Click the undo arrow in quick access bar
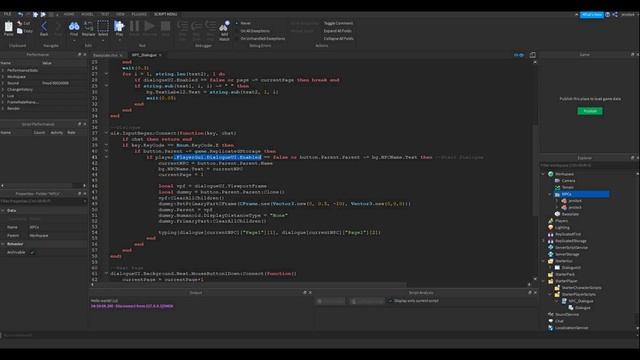This screenshot has height=360, width=640. coord(20,14)
